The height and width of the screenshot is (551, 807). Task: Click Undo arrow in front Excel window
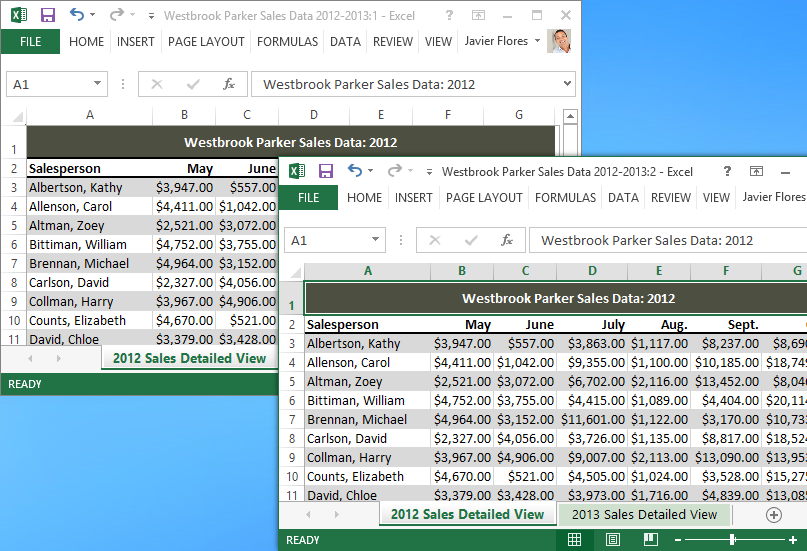[355, 170]
